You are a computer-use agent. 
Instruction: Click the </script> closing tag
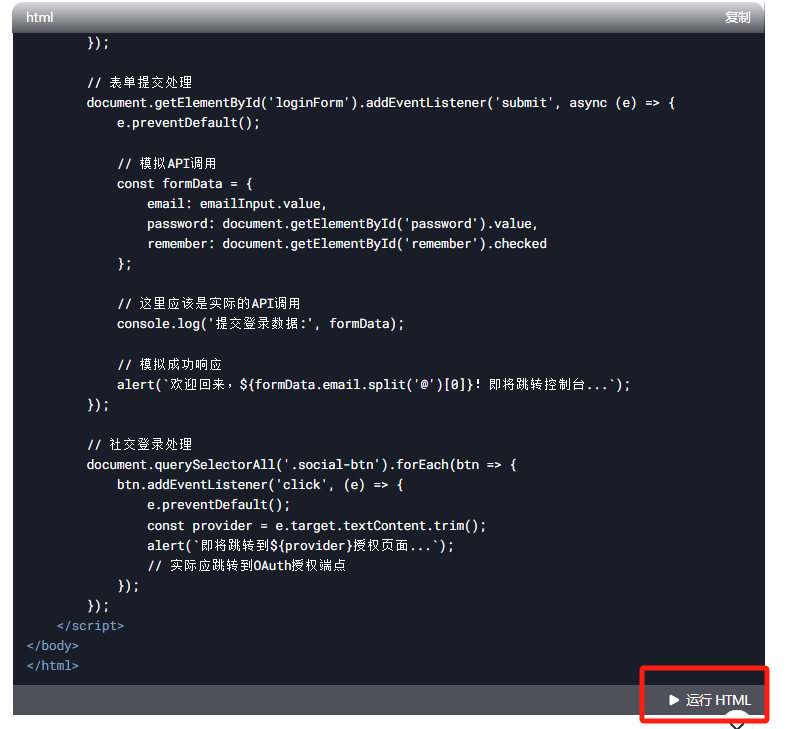[x=90, y=626]
